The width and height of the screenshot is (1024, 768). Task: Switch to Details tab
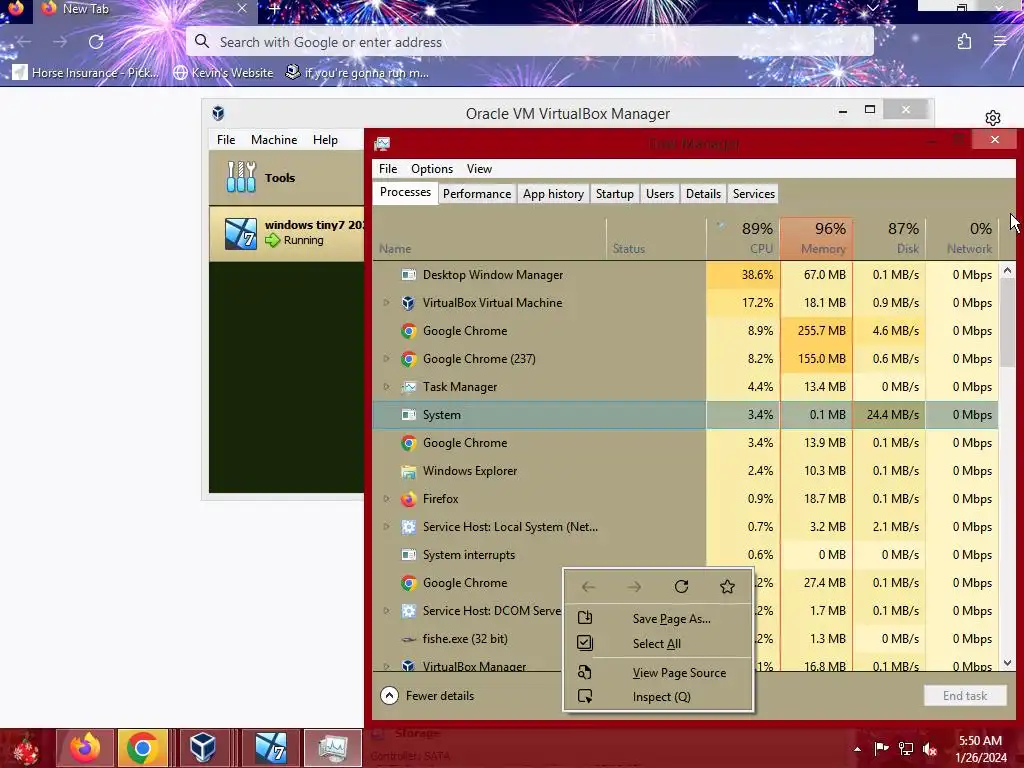(703, 194)
